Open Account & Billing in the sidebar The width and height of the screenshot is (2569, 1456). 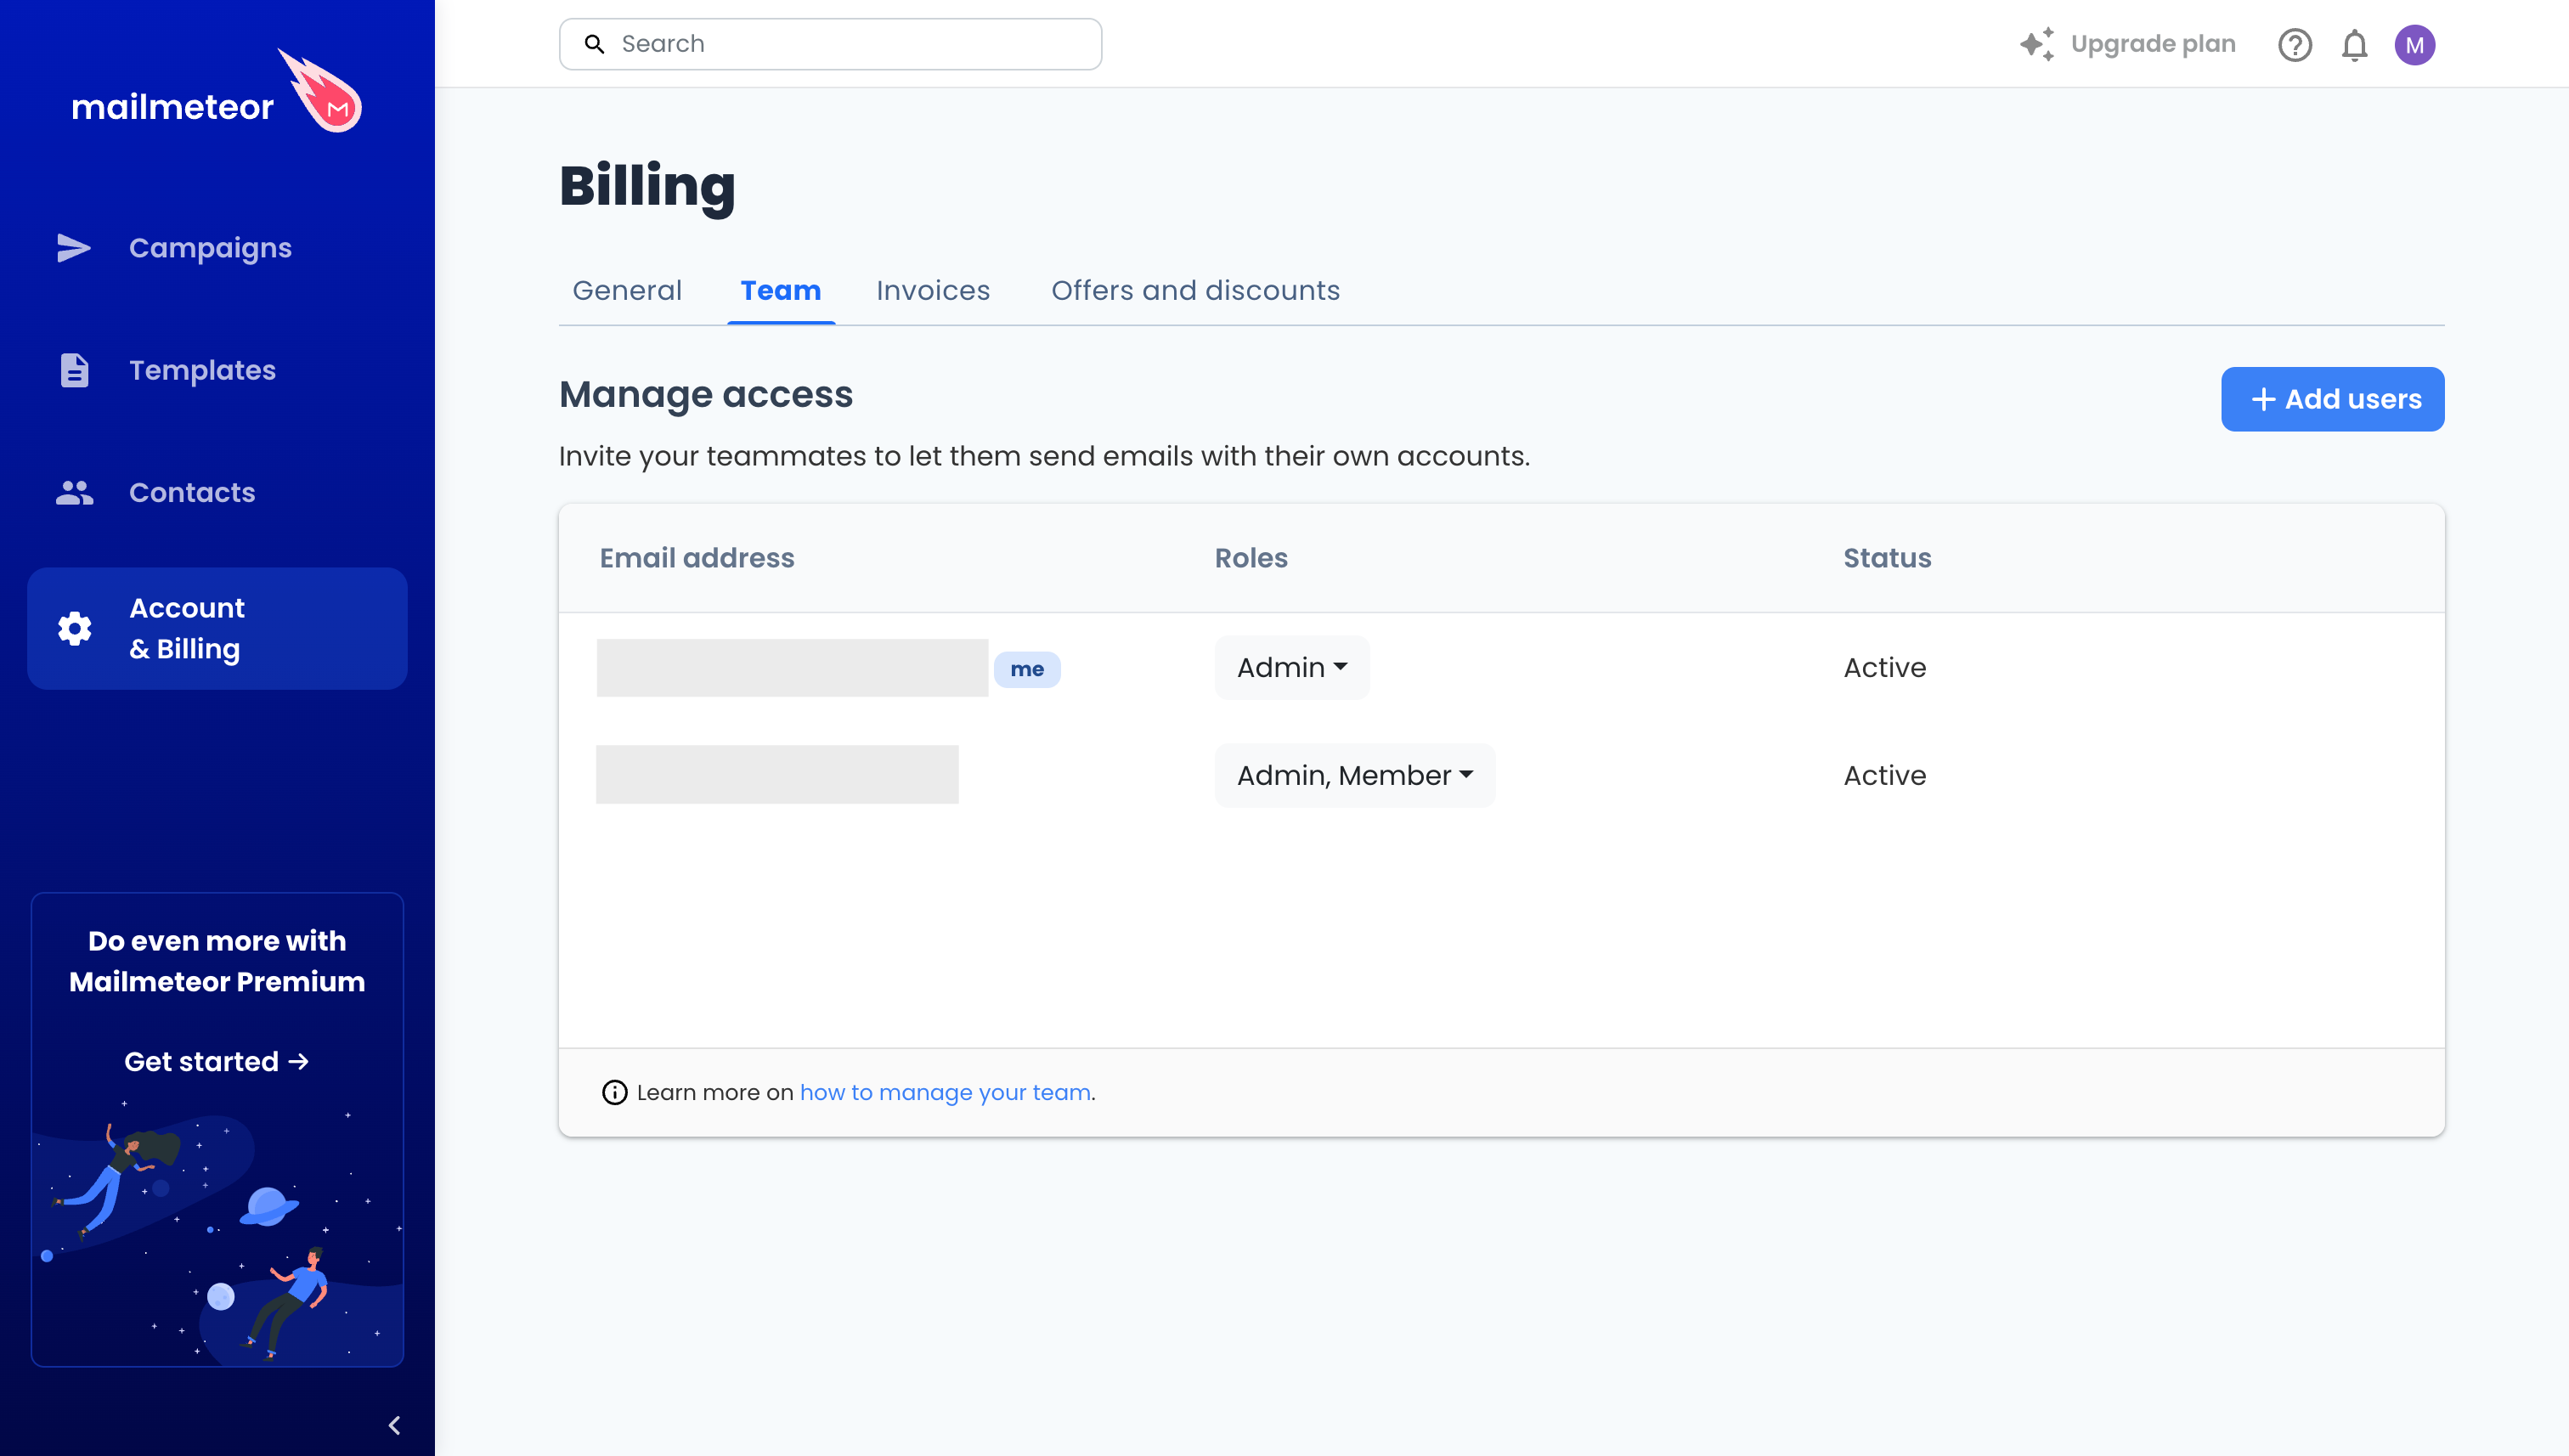[x=217, y=628]
